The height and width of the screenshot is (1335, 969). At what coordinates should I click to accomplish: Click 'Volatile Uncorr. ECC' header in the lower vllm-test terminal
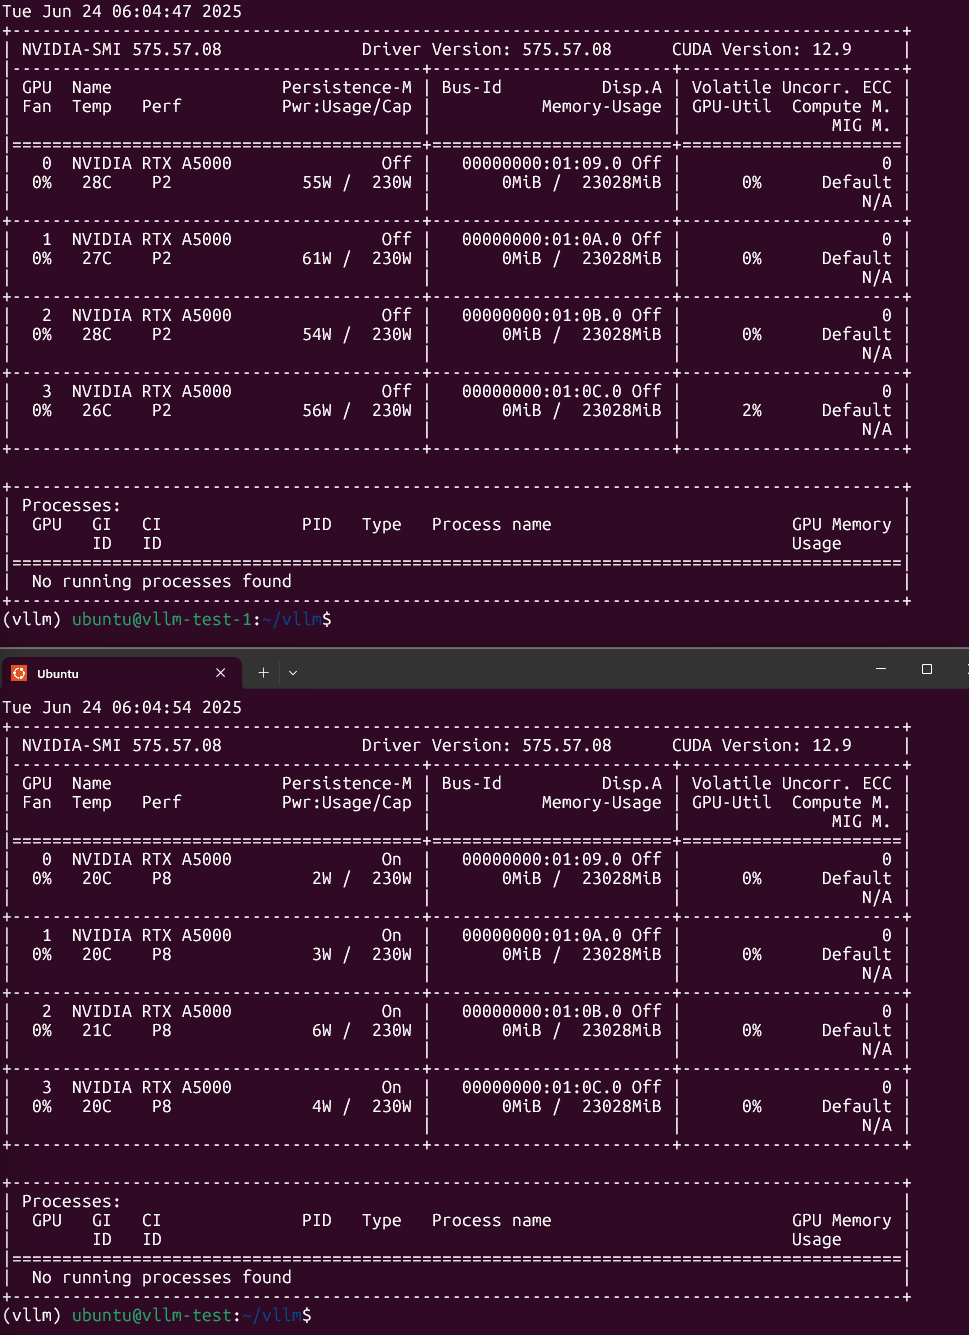(792, 783)
